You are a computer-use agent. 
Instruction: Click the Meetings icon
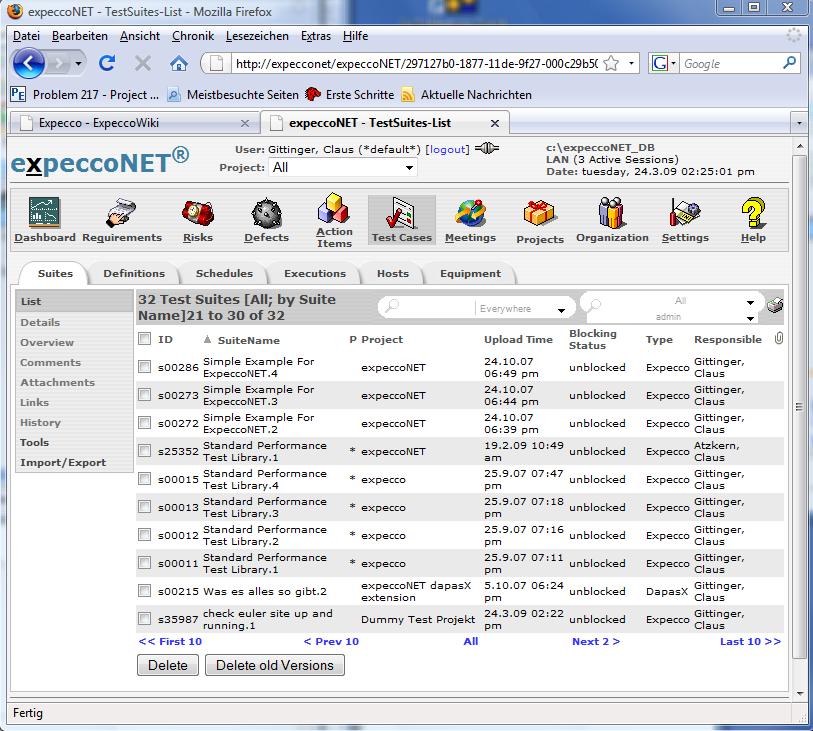coord(470,213)
